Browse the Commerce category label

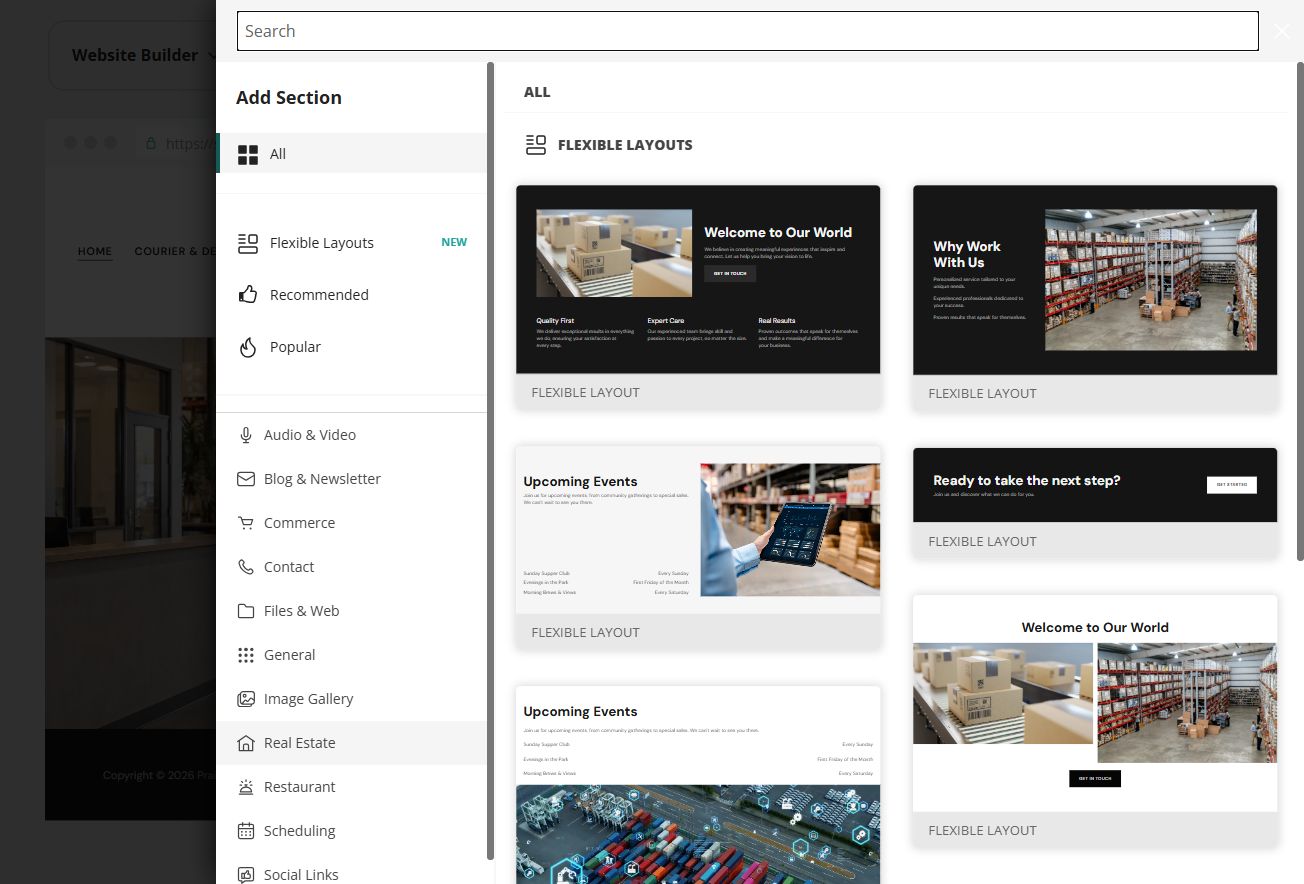click(299, 523)
